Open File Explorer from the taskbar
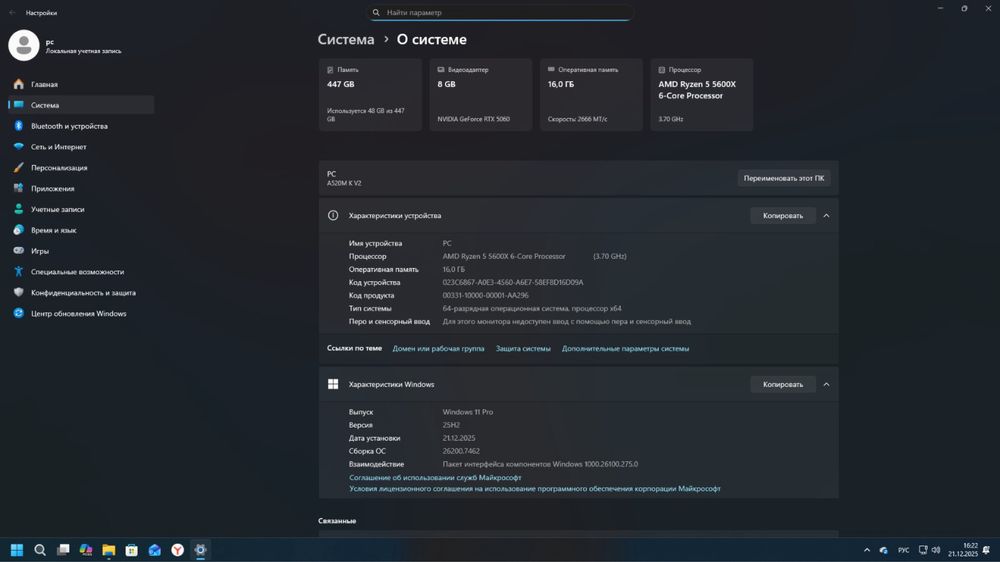The height and width of the screenshot is (562, 1000). point(108,550)
